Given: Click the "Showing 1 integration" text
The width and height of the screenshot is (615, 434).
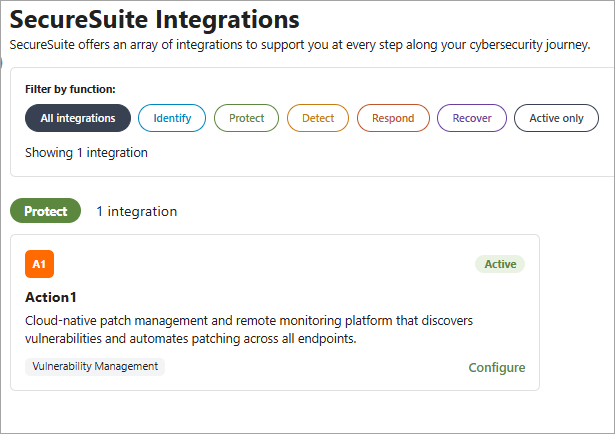Looking at the screenshot, I should [86, 153].
